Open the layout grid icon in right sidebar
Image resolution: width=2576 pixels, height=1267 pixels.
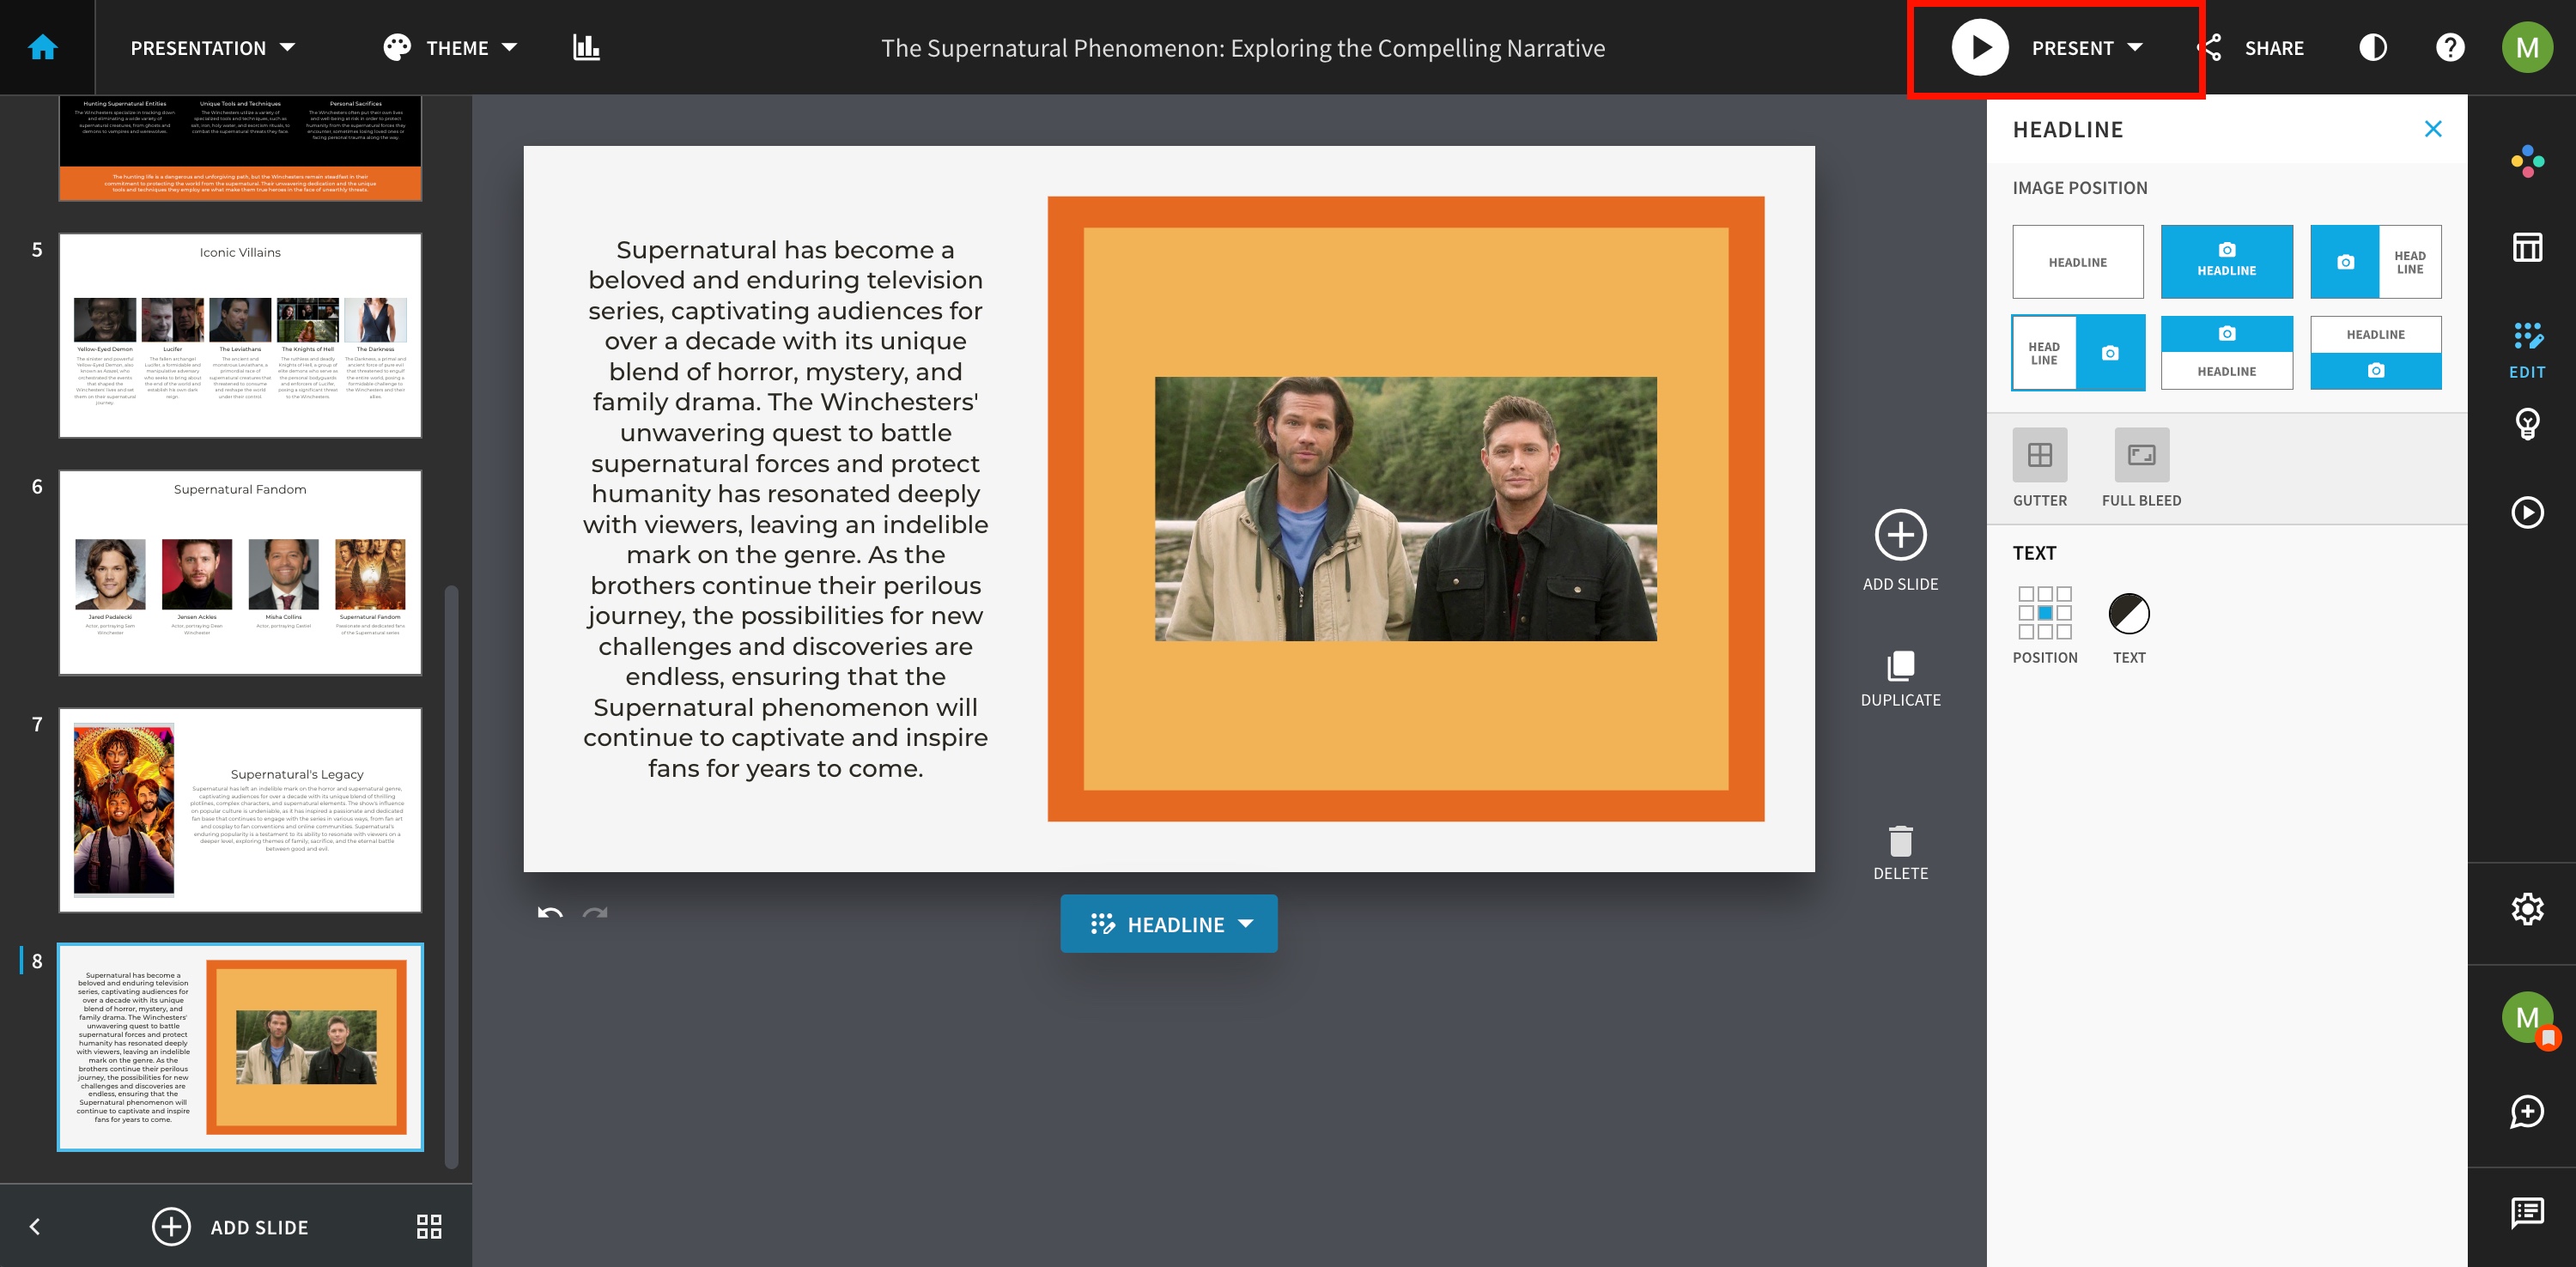2527,247
